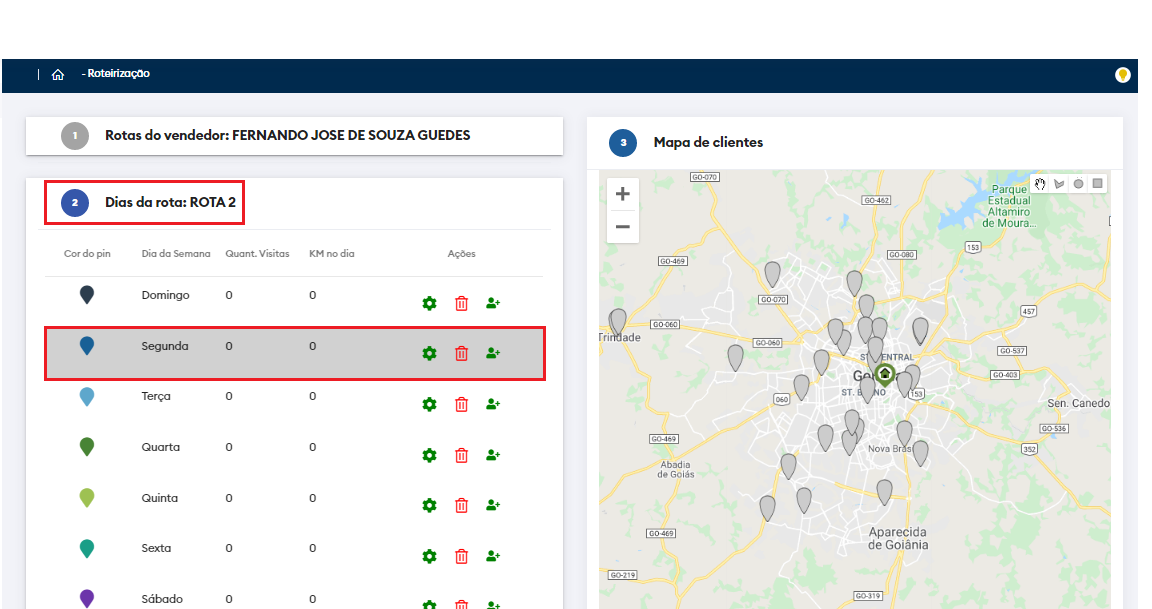Add client to Sexta route

point(492,556)
